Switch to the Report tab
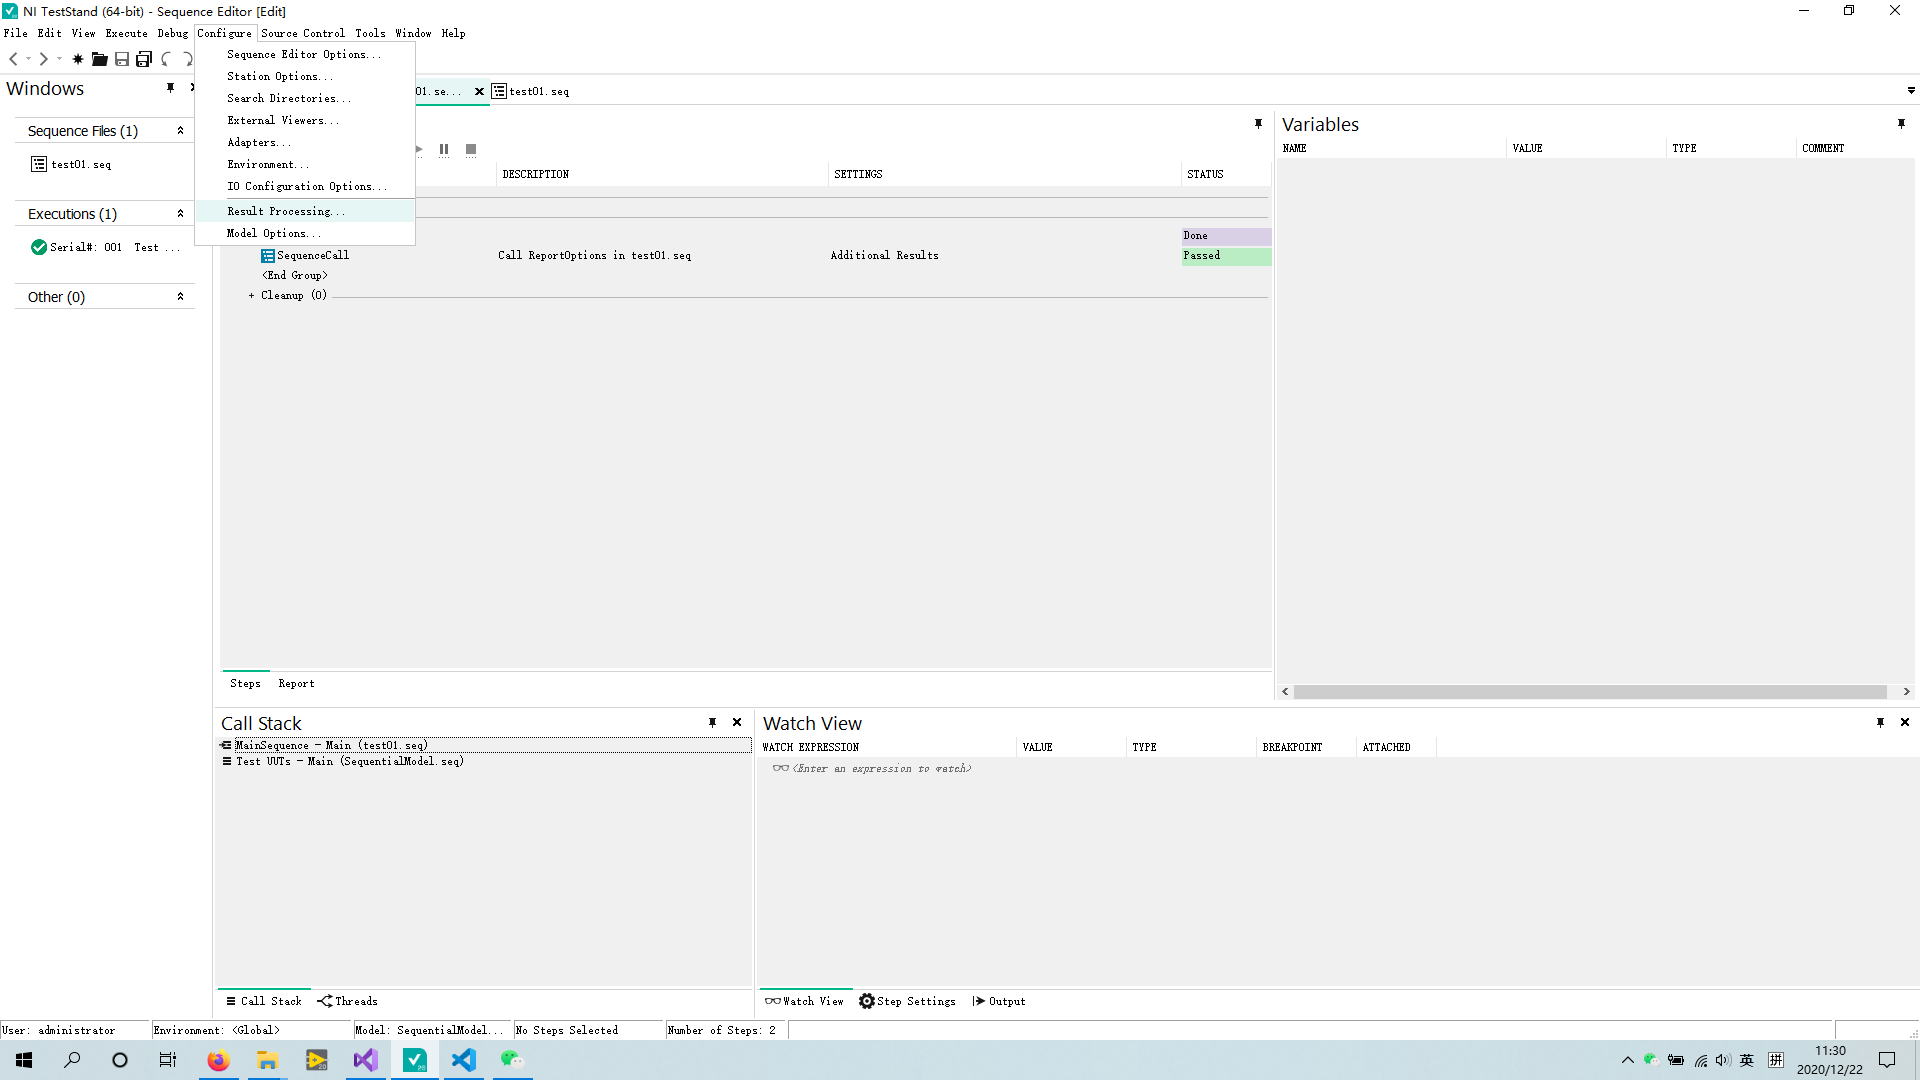This screenshot has height=1080, width=1920. 296,683
